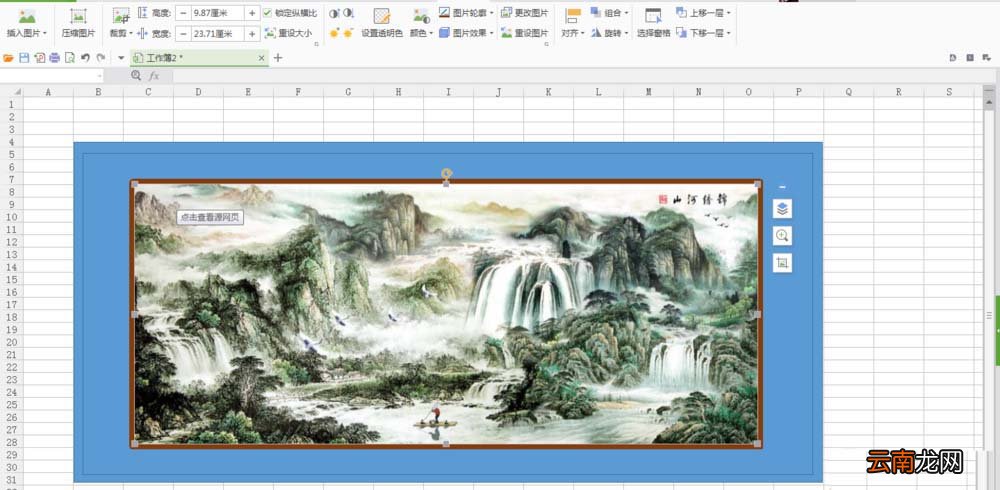
Task: Increase the 高度 height with the plus button
Action: [252, 13]
